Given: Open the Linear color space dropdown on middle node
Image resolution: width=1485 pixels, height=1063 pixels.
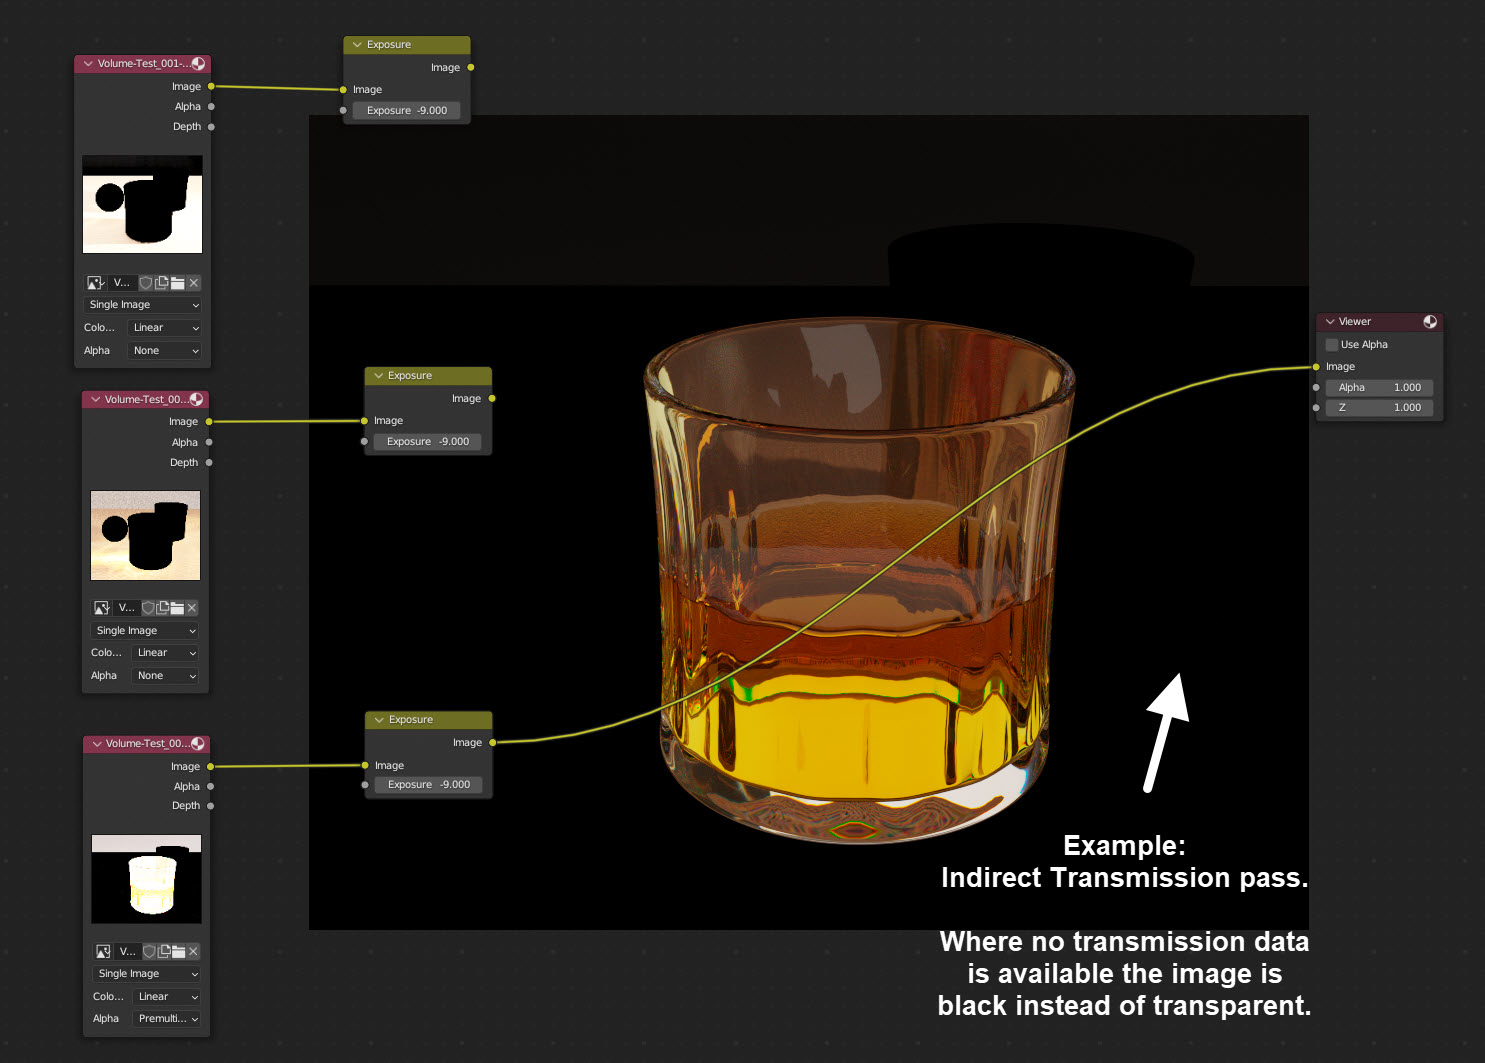Looking at the screenshot, I should click(164, 652).
